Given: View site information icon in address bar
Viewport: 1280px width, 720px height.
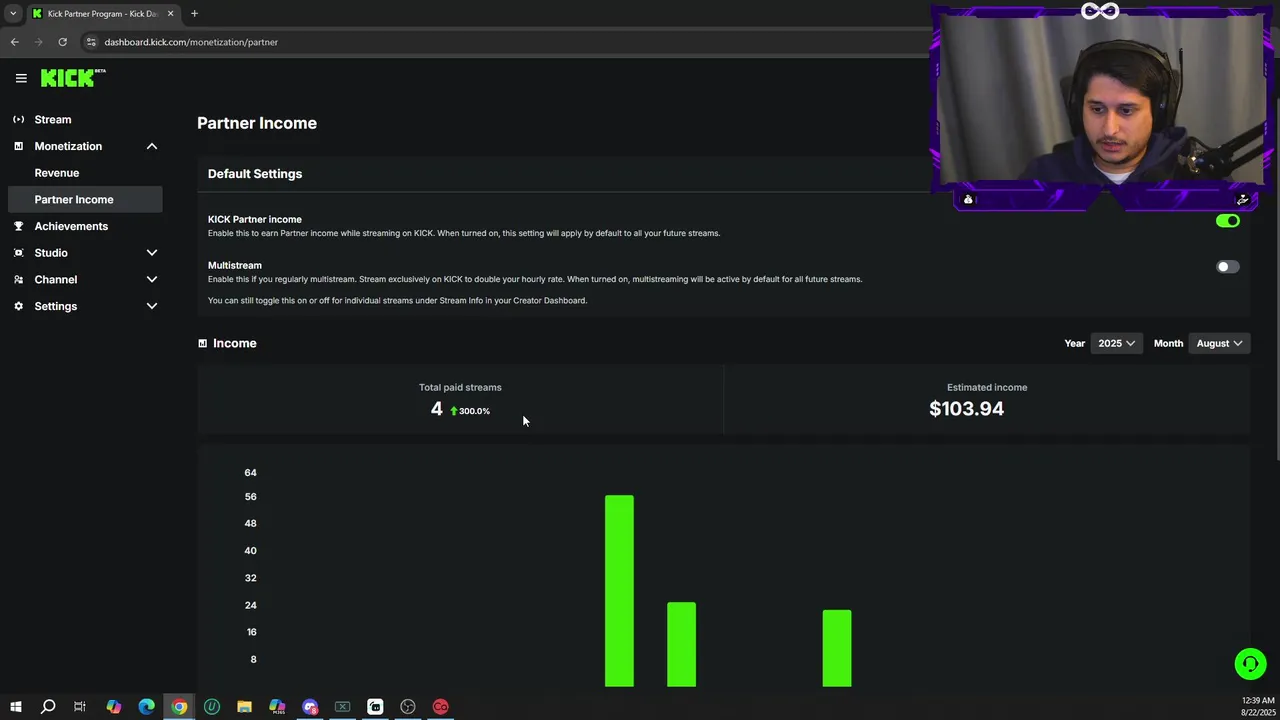Looking at the screenshot, I should coord(90,42).
